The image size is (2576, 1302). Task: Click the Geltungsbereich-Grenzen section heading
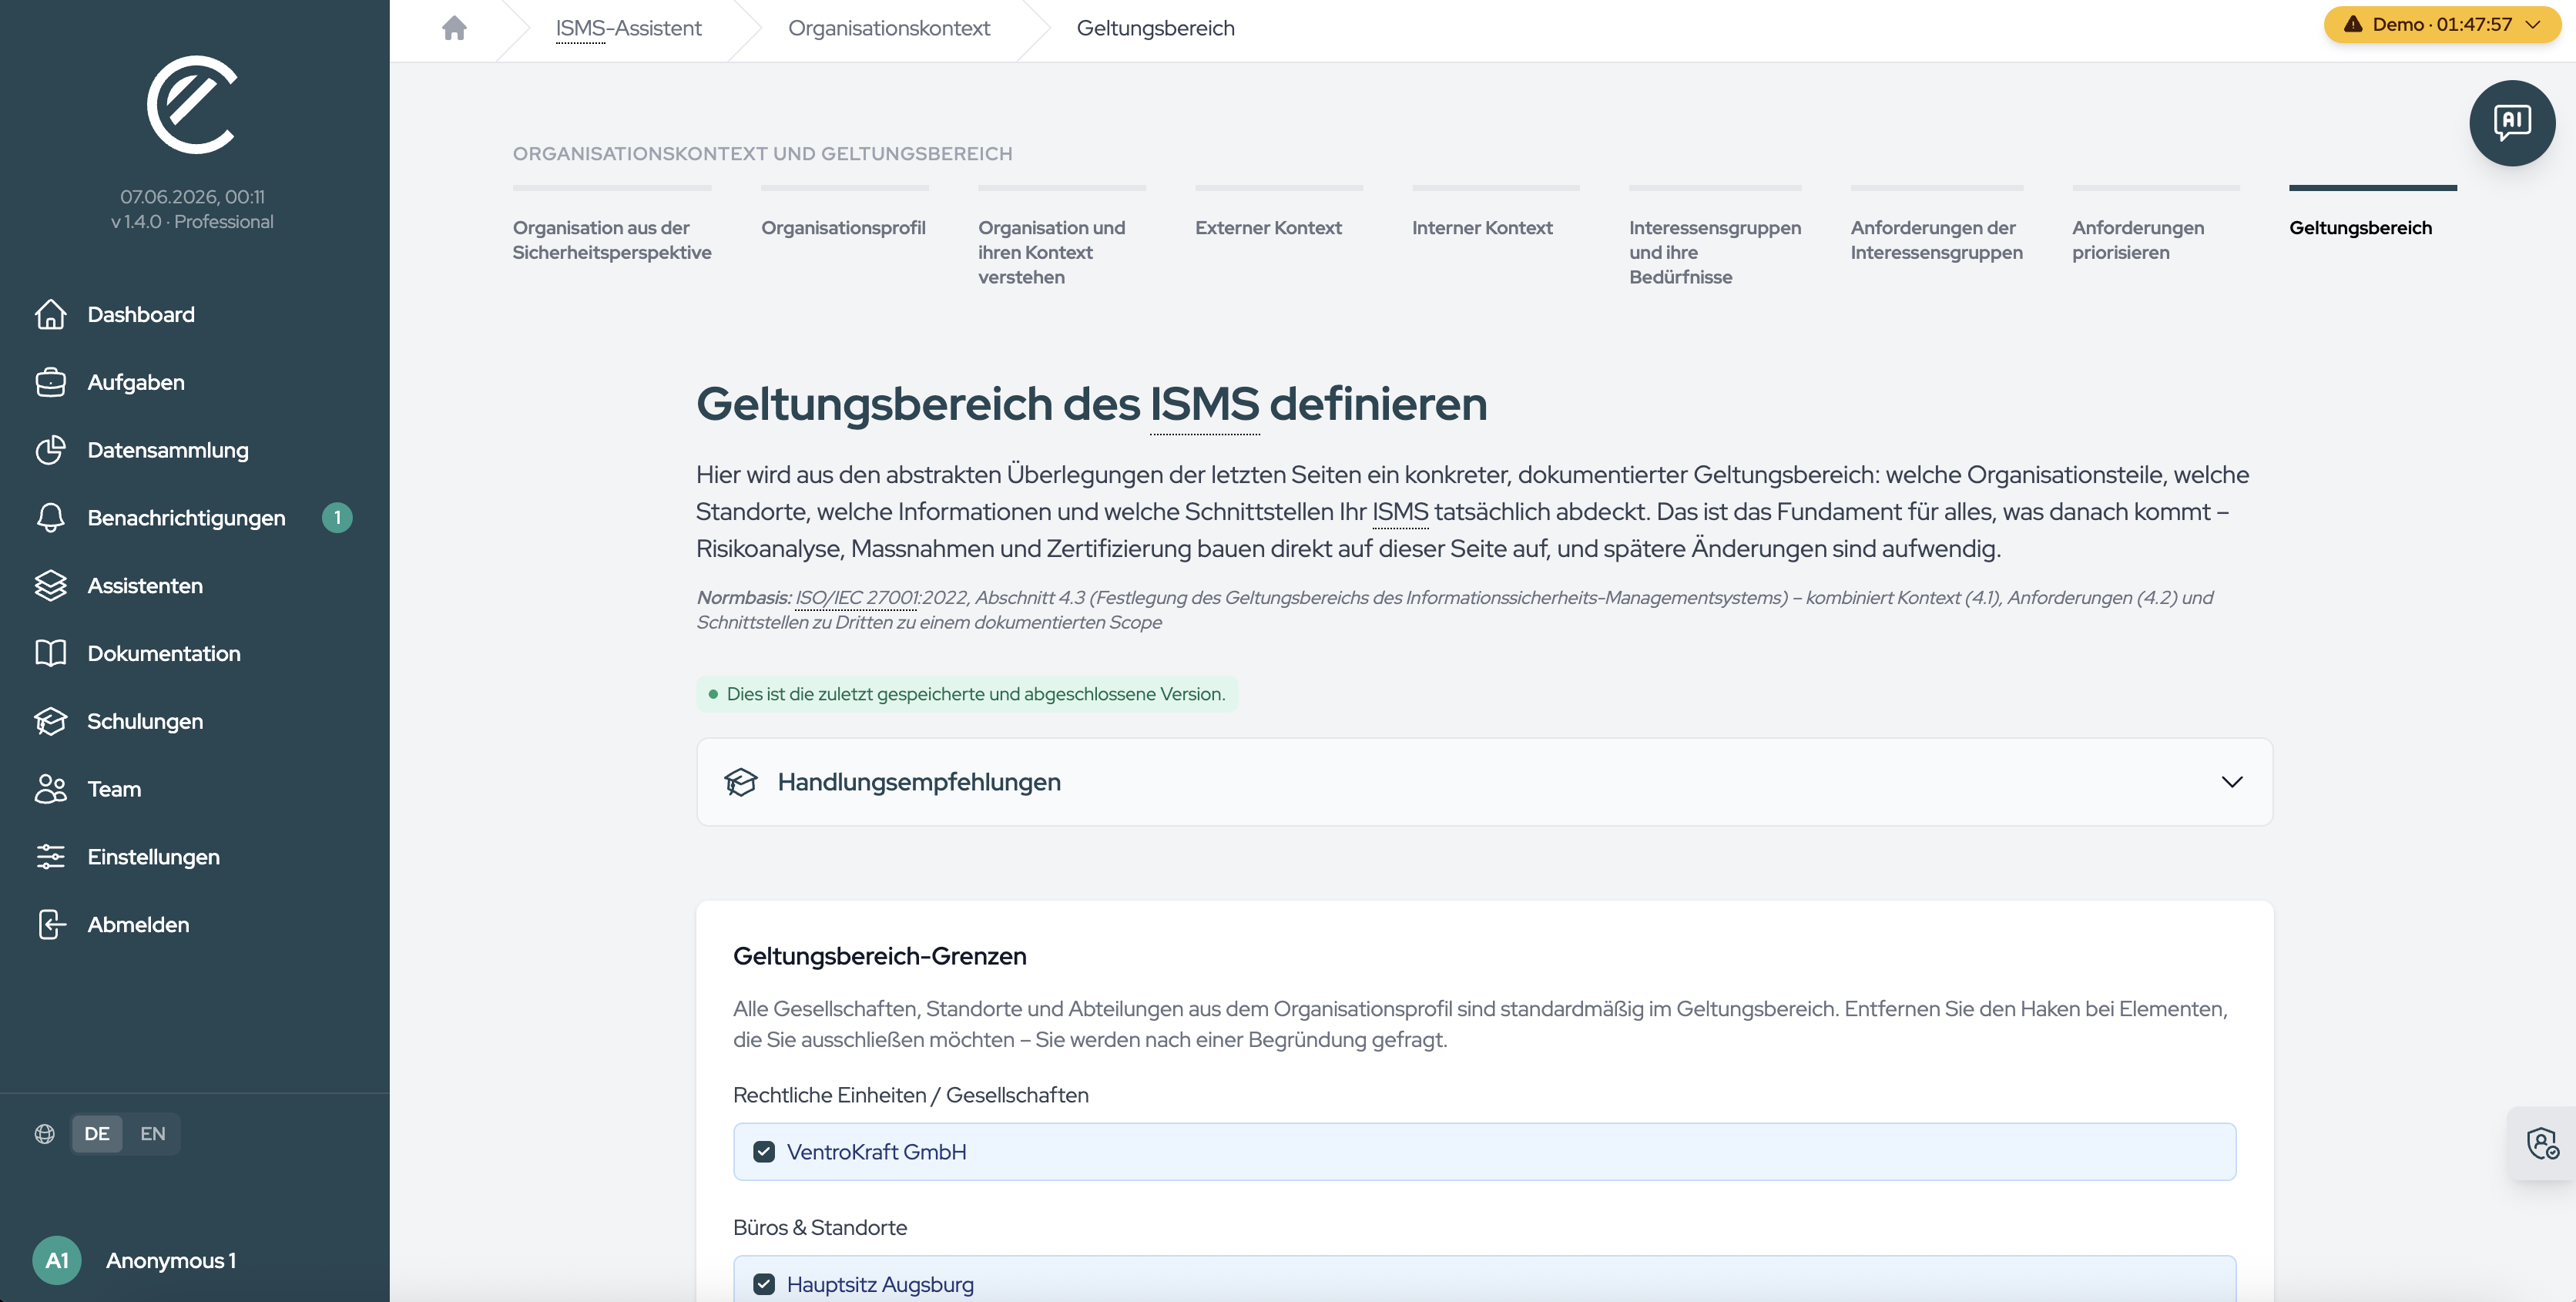pos(880,956)
